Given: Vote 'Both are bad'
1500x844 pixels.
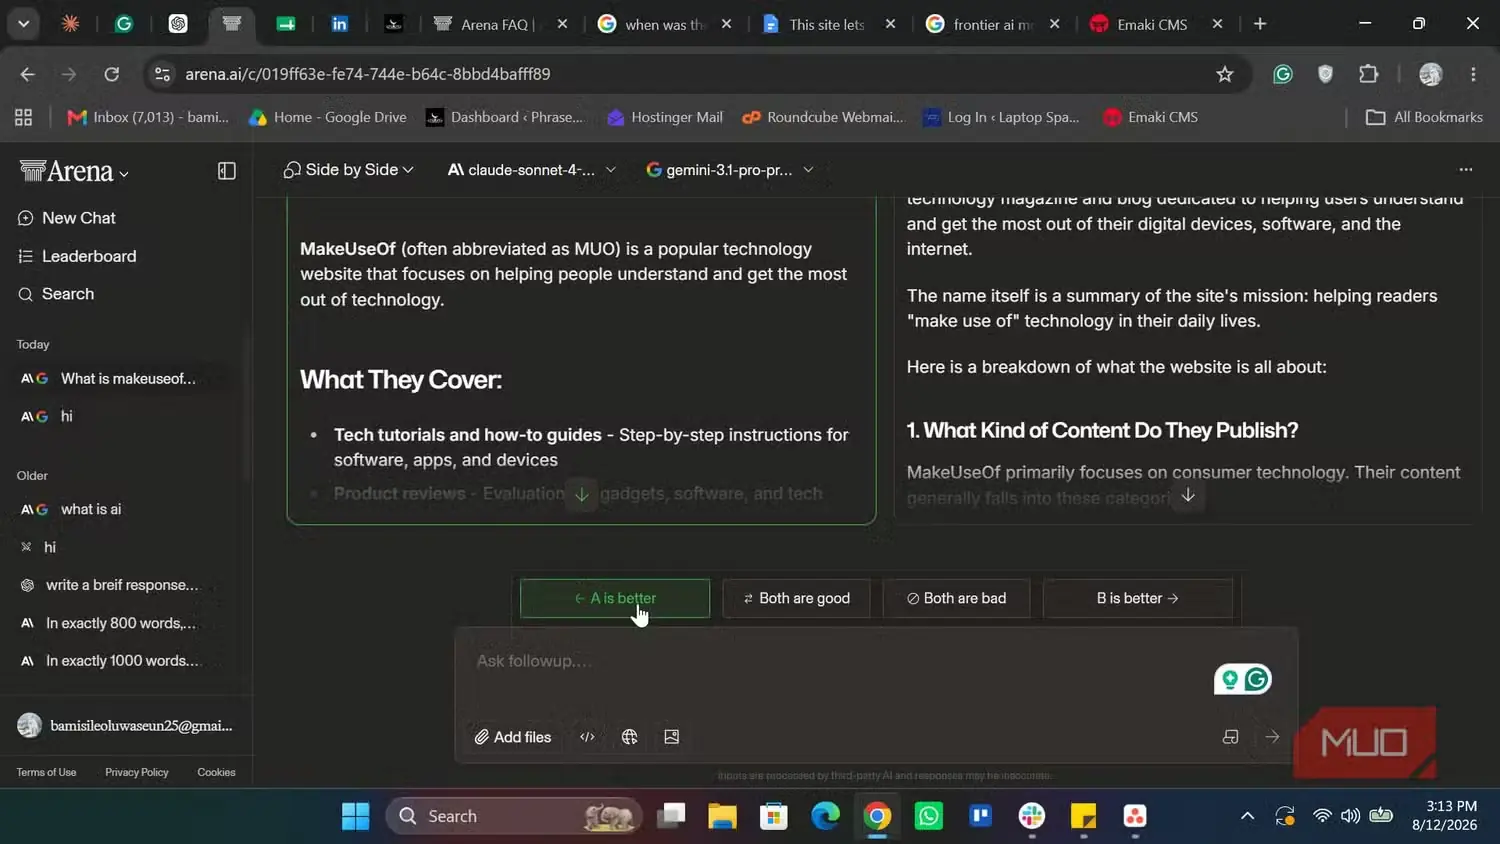Looking at the screenshot, I should tap(956, 598).
